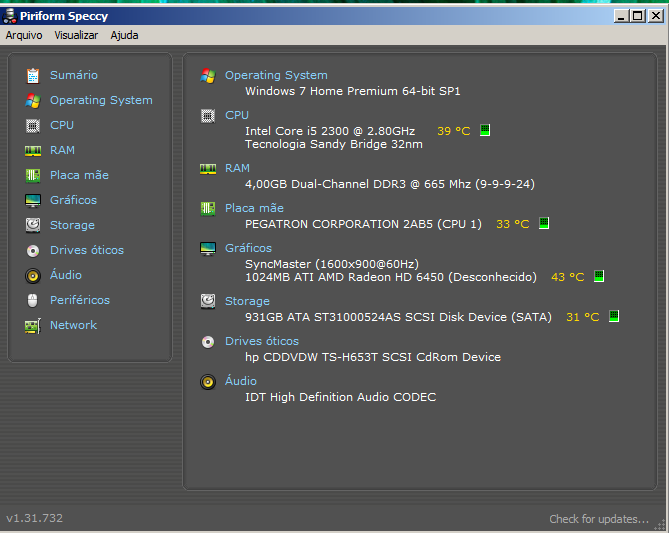Select Periféricos in the sidebar

tap(80, 300)
